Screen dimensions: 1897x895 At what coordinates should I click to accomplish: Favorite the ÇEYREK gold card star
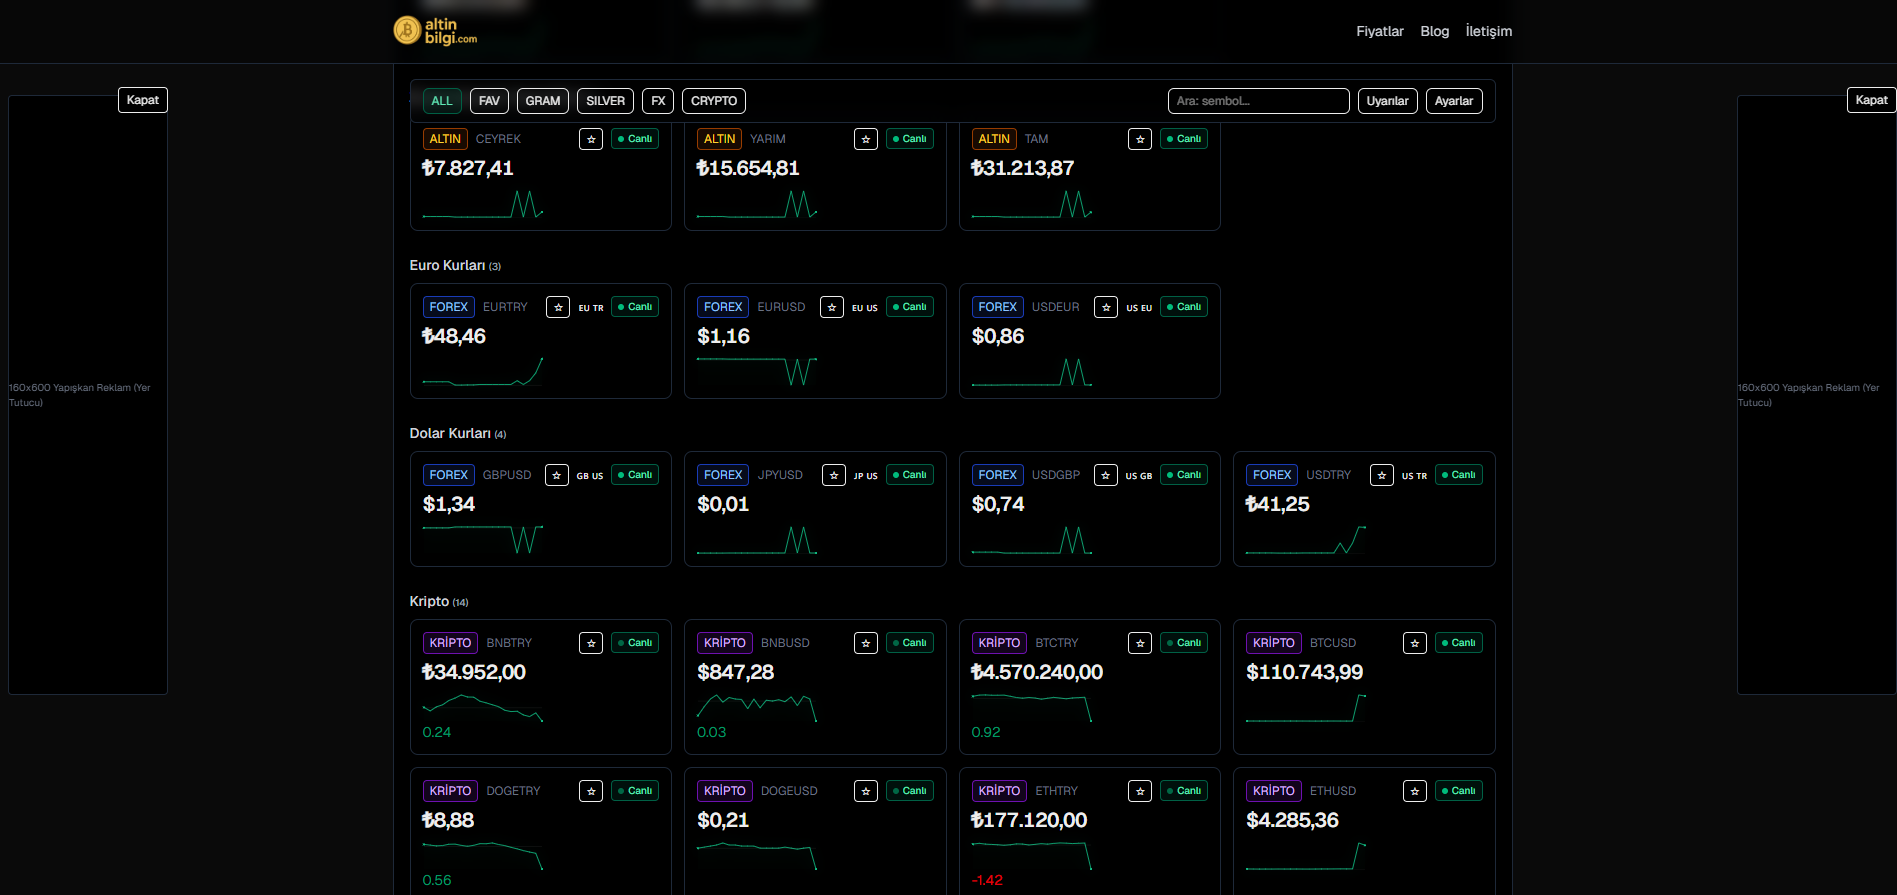coord(591,139)
